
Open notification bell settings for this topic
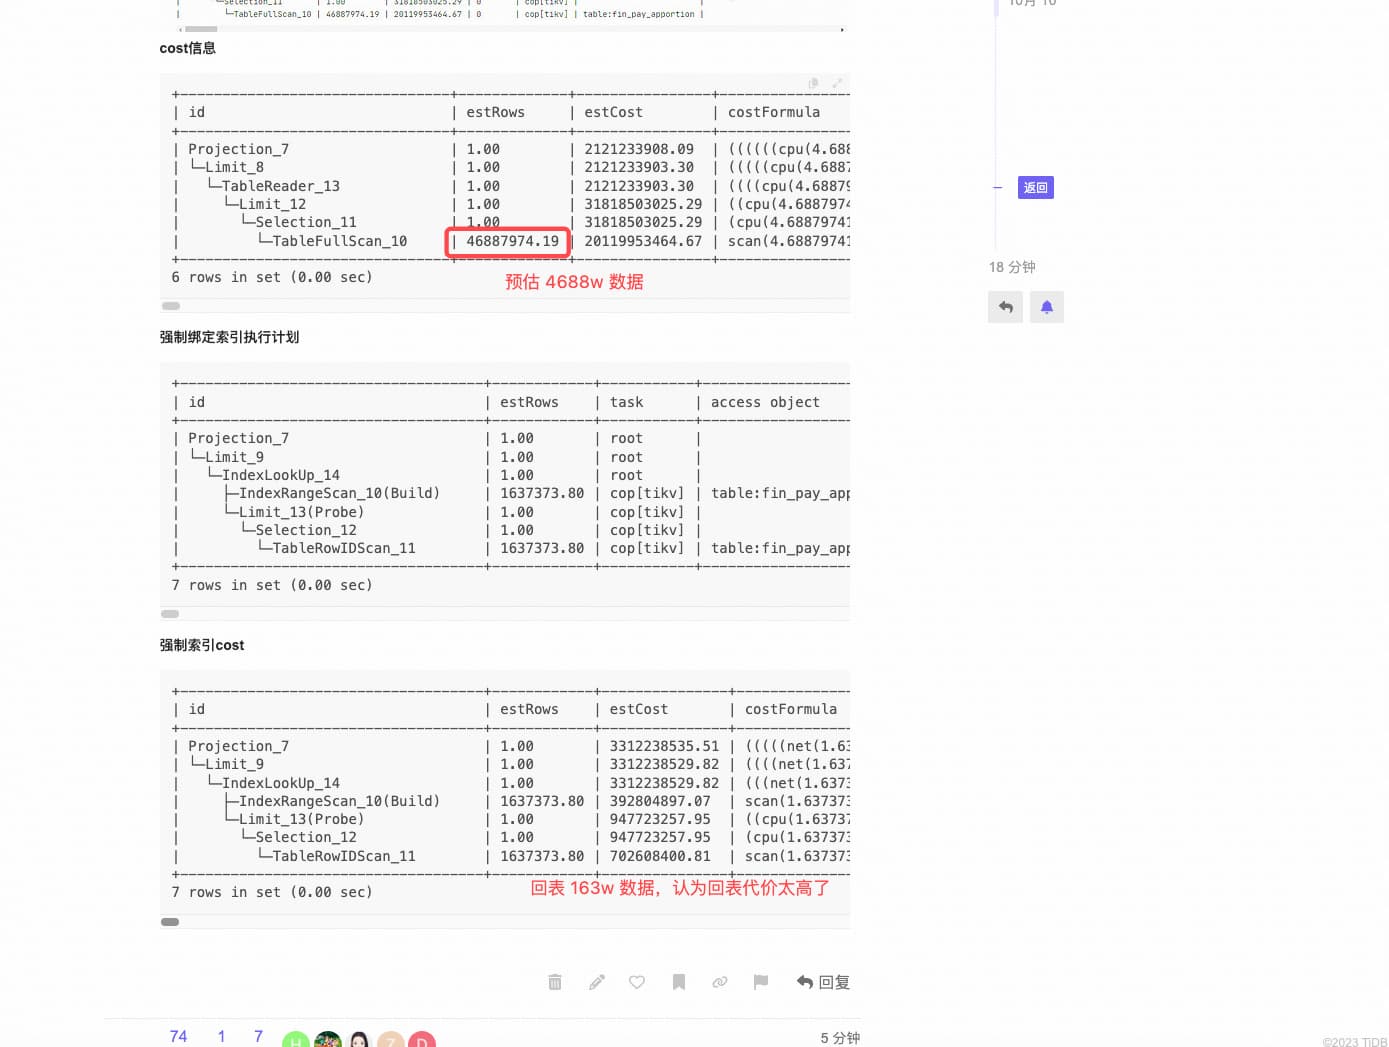pyautogui.click(x=1047, y=307)
